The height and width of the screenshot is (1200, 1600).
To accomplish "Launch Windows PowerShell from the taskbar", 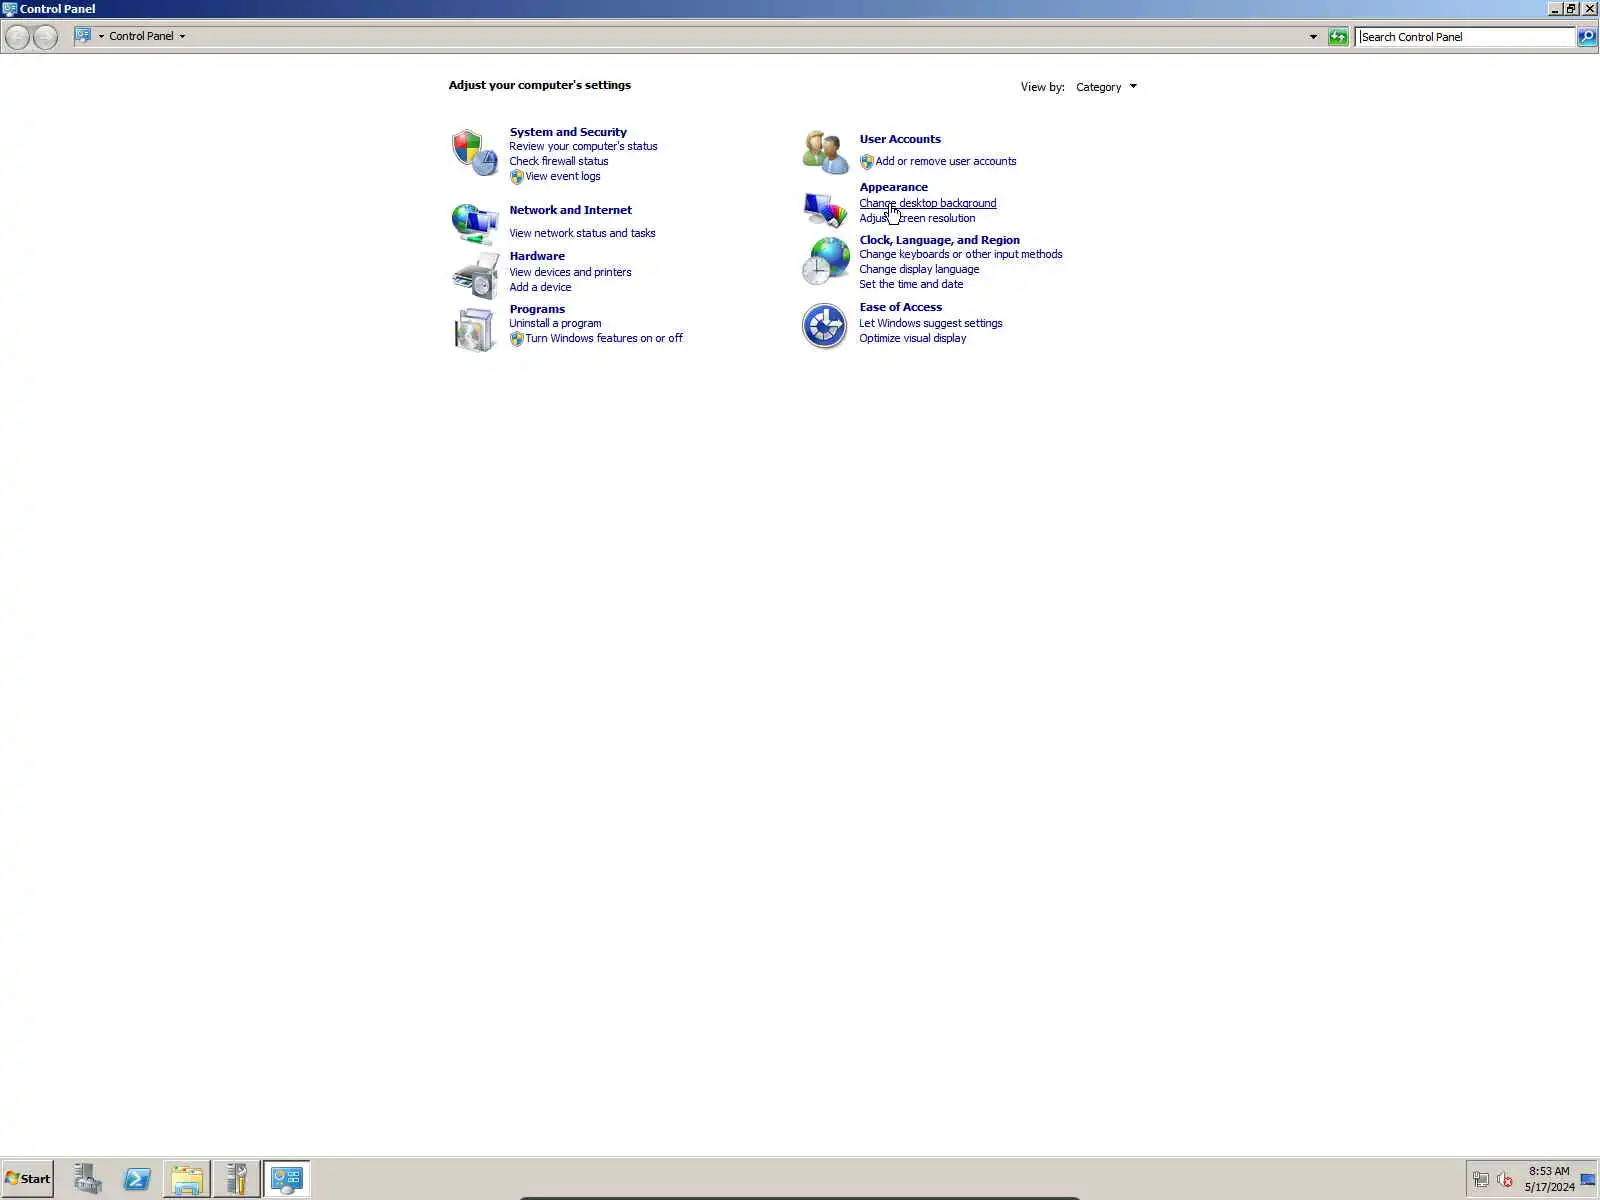I will pyautogui.click(x=137, y=1179).
